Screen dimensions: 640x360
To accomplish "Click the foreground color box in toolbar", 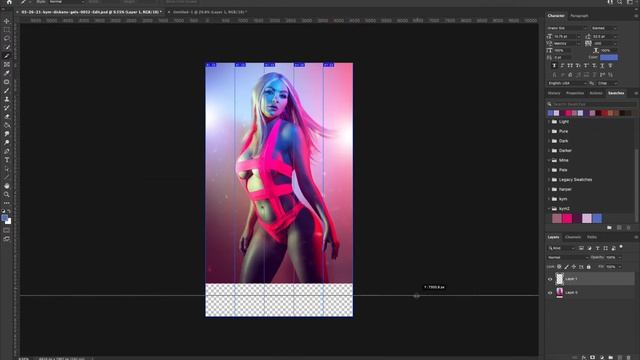I will (x=4, y=218).
